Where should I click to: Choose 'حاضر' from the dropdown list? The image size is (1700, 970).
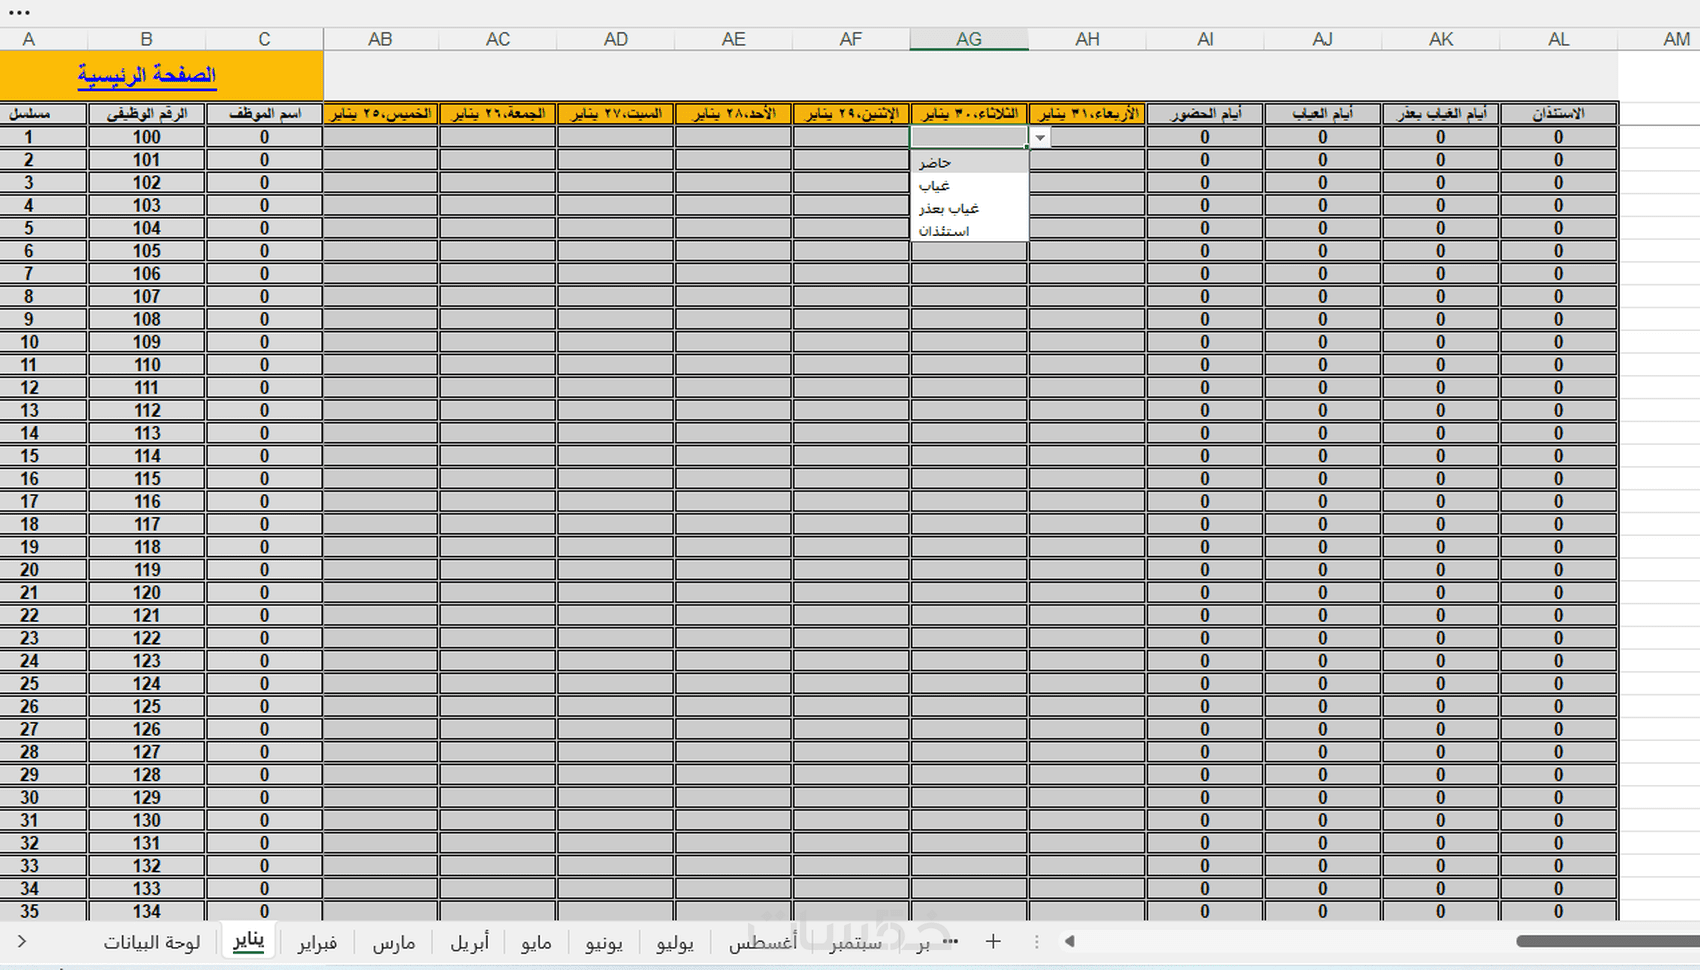tap(969, 162)
